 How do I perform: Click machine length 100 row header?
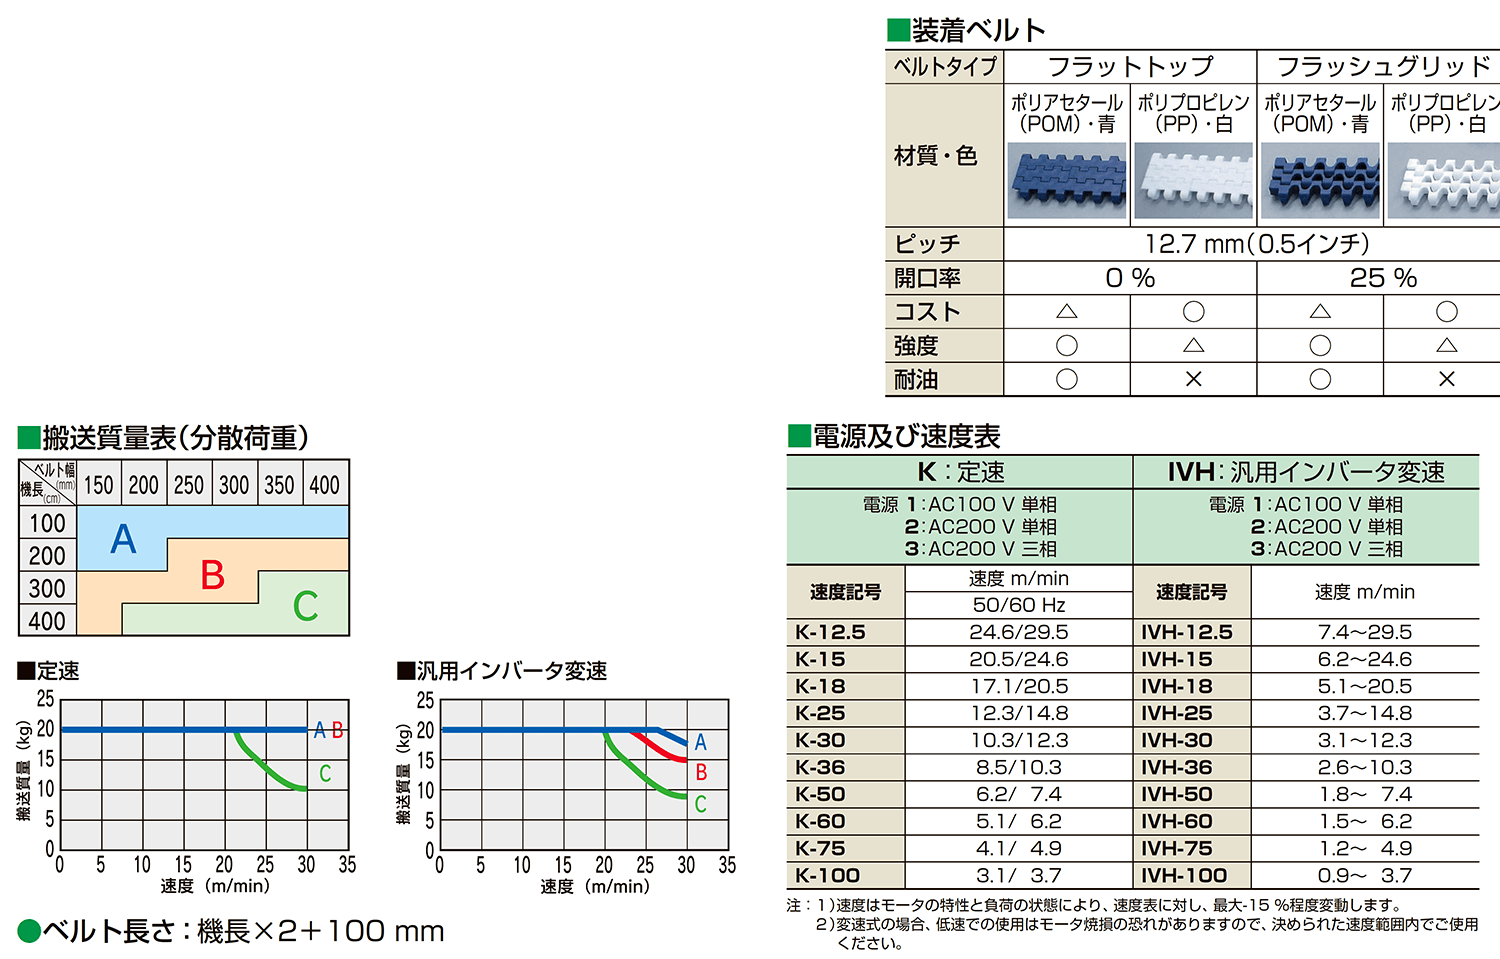pyautogui.click(x=47, y=523)
